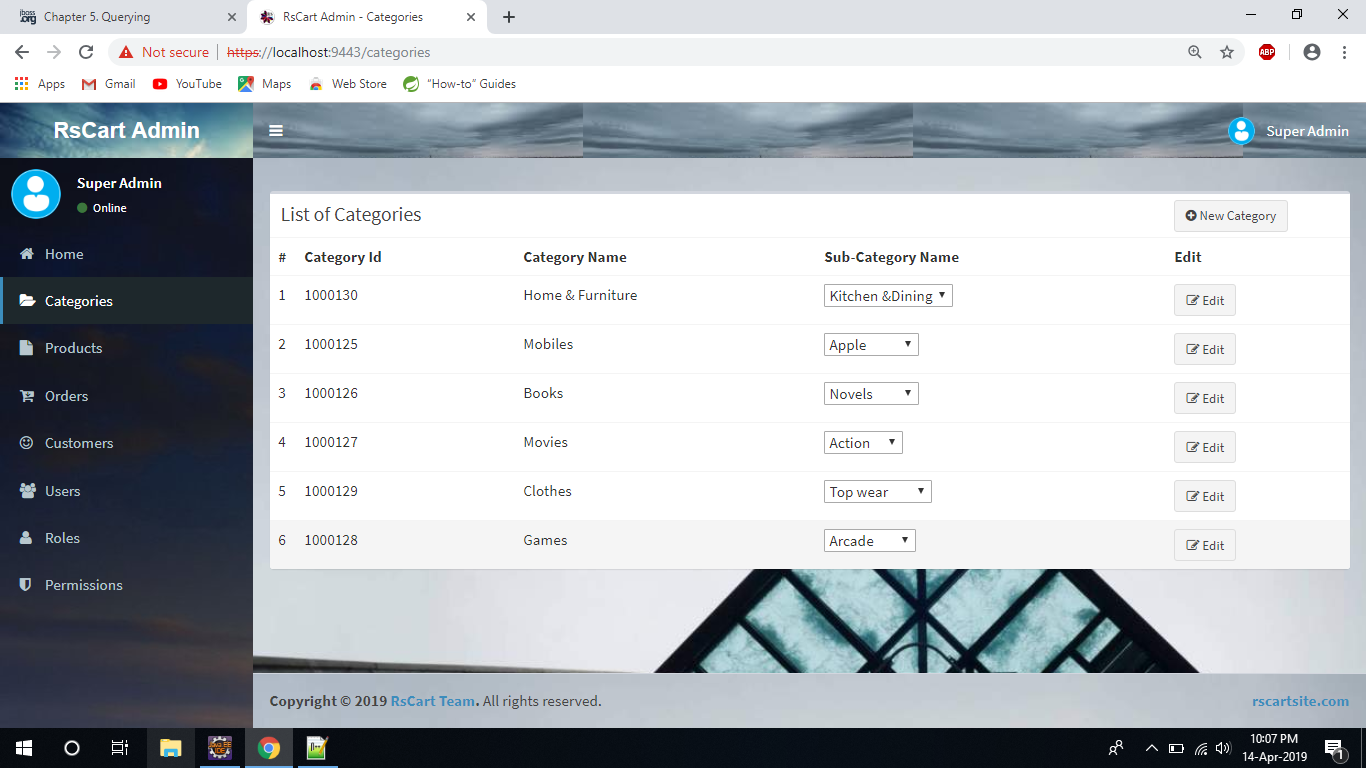Select category ID 1000130 text
Image resolution: width=1366 pixels, height=768 pixels.
click(331, 295)
